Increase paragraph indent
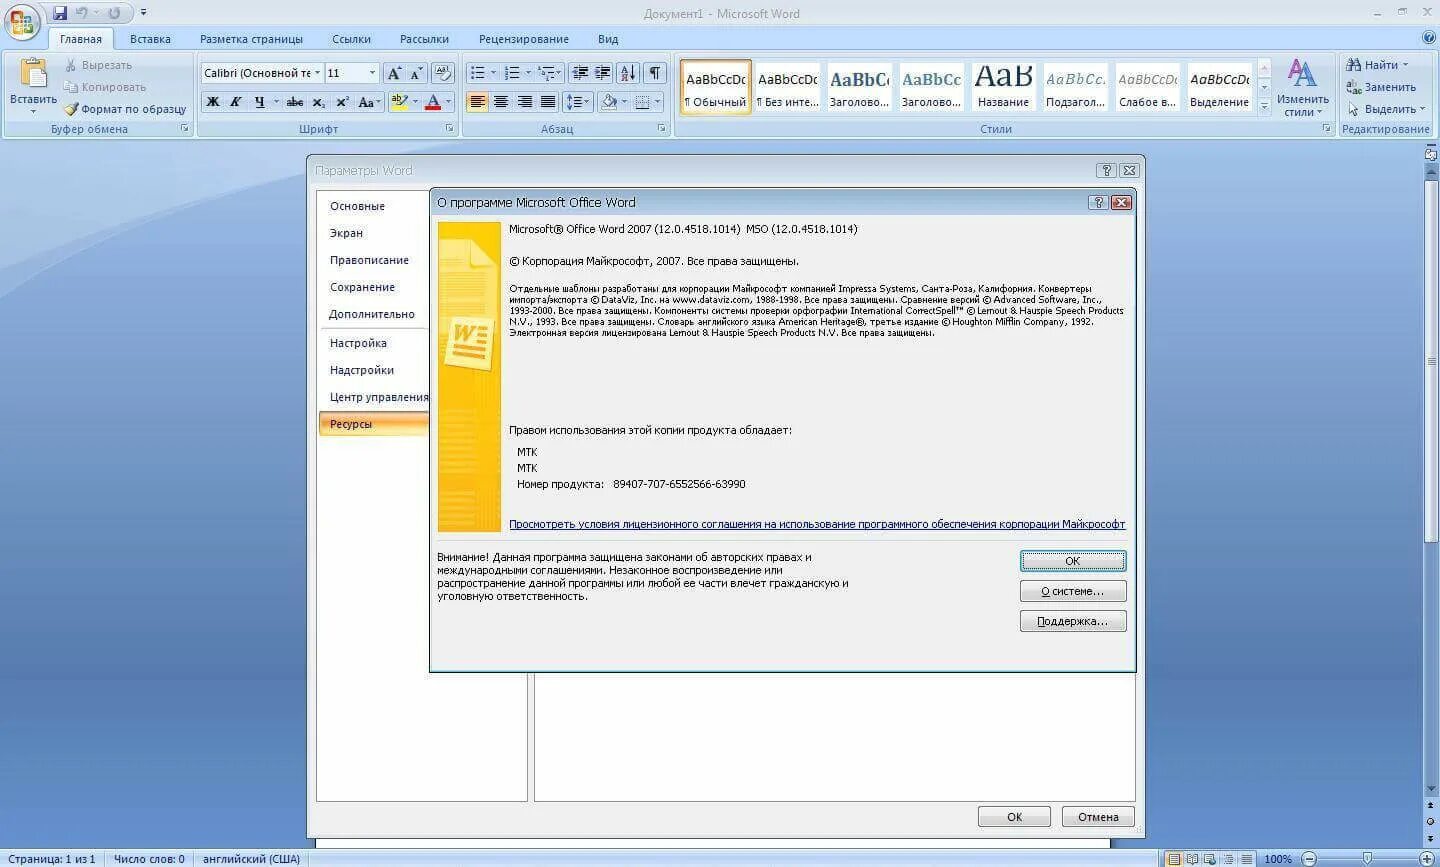The width and height of the screenshot is (1440, 867). tap(603, 73)
